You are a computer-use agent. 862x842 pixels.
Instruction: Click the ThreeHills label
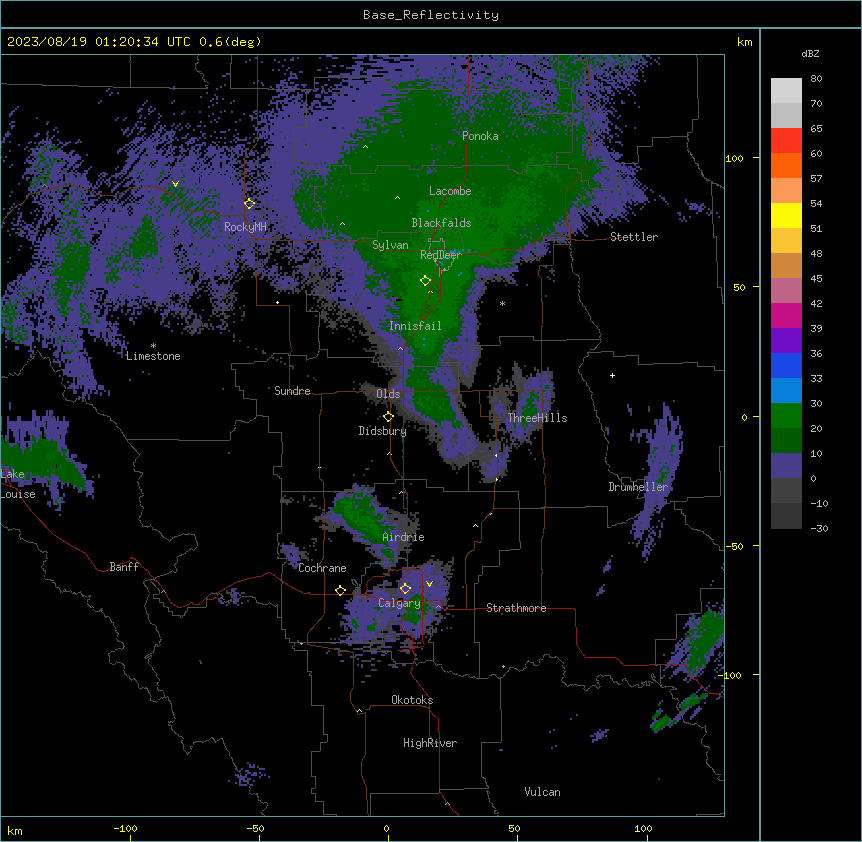(537, 418)
